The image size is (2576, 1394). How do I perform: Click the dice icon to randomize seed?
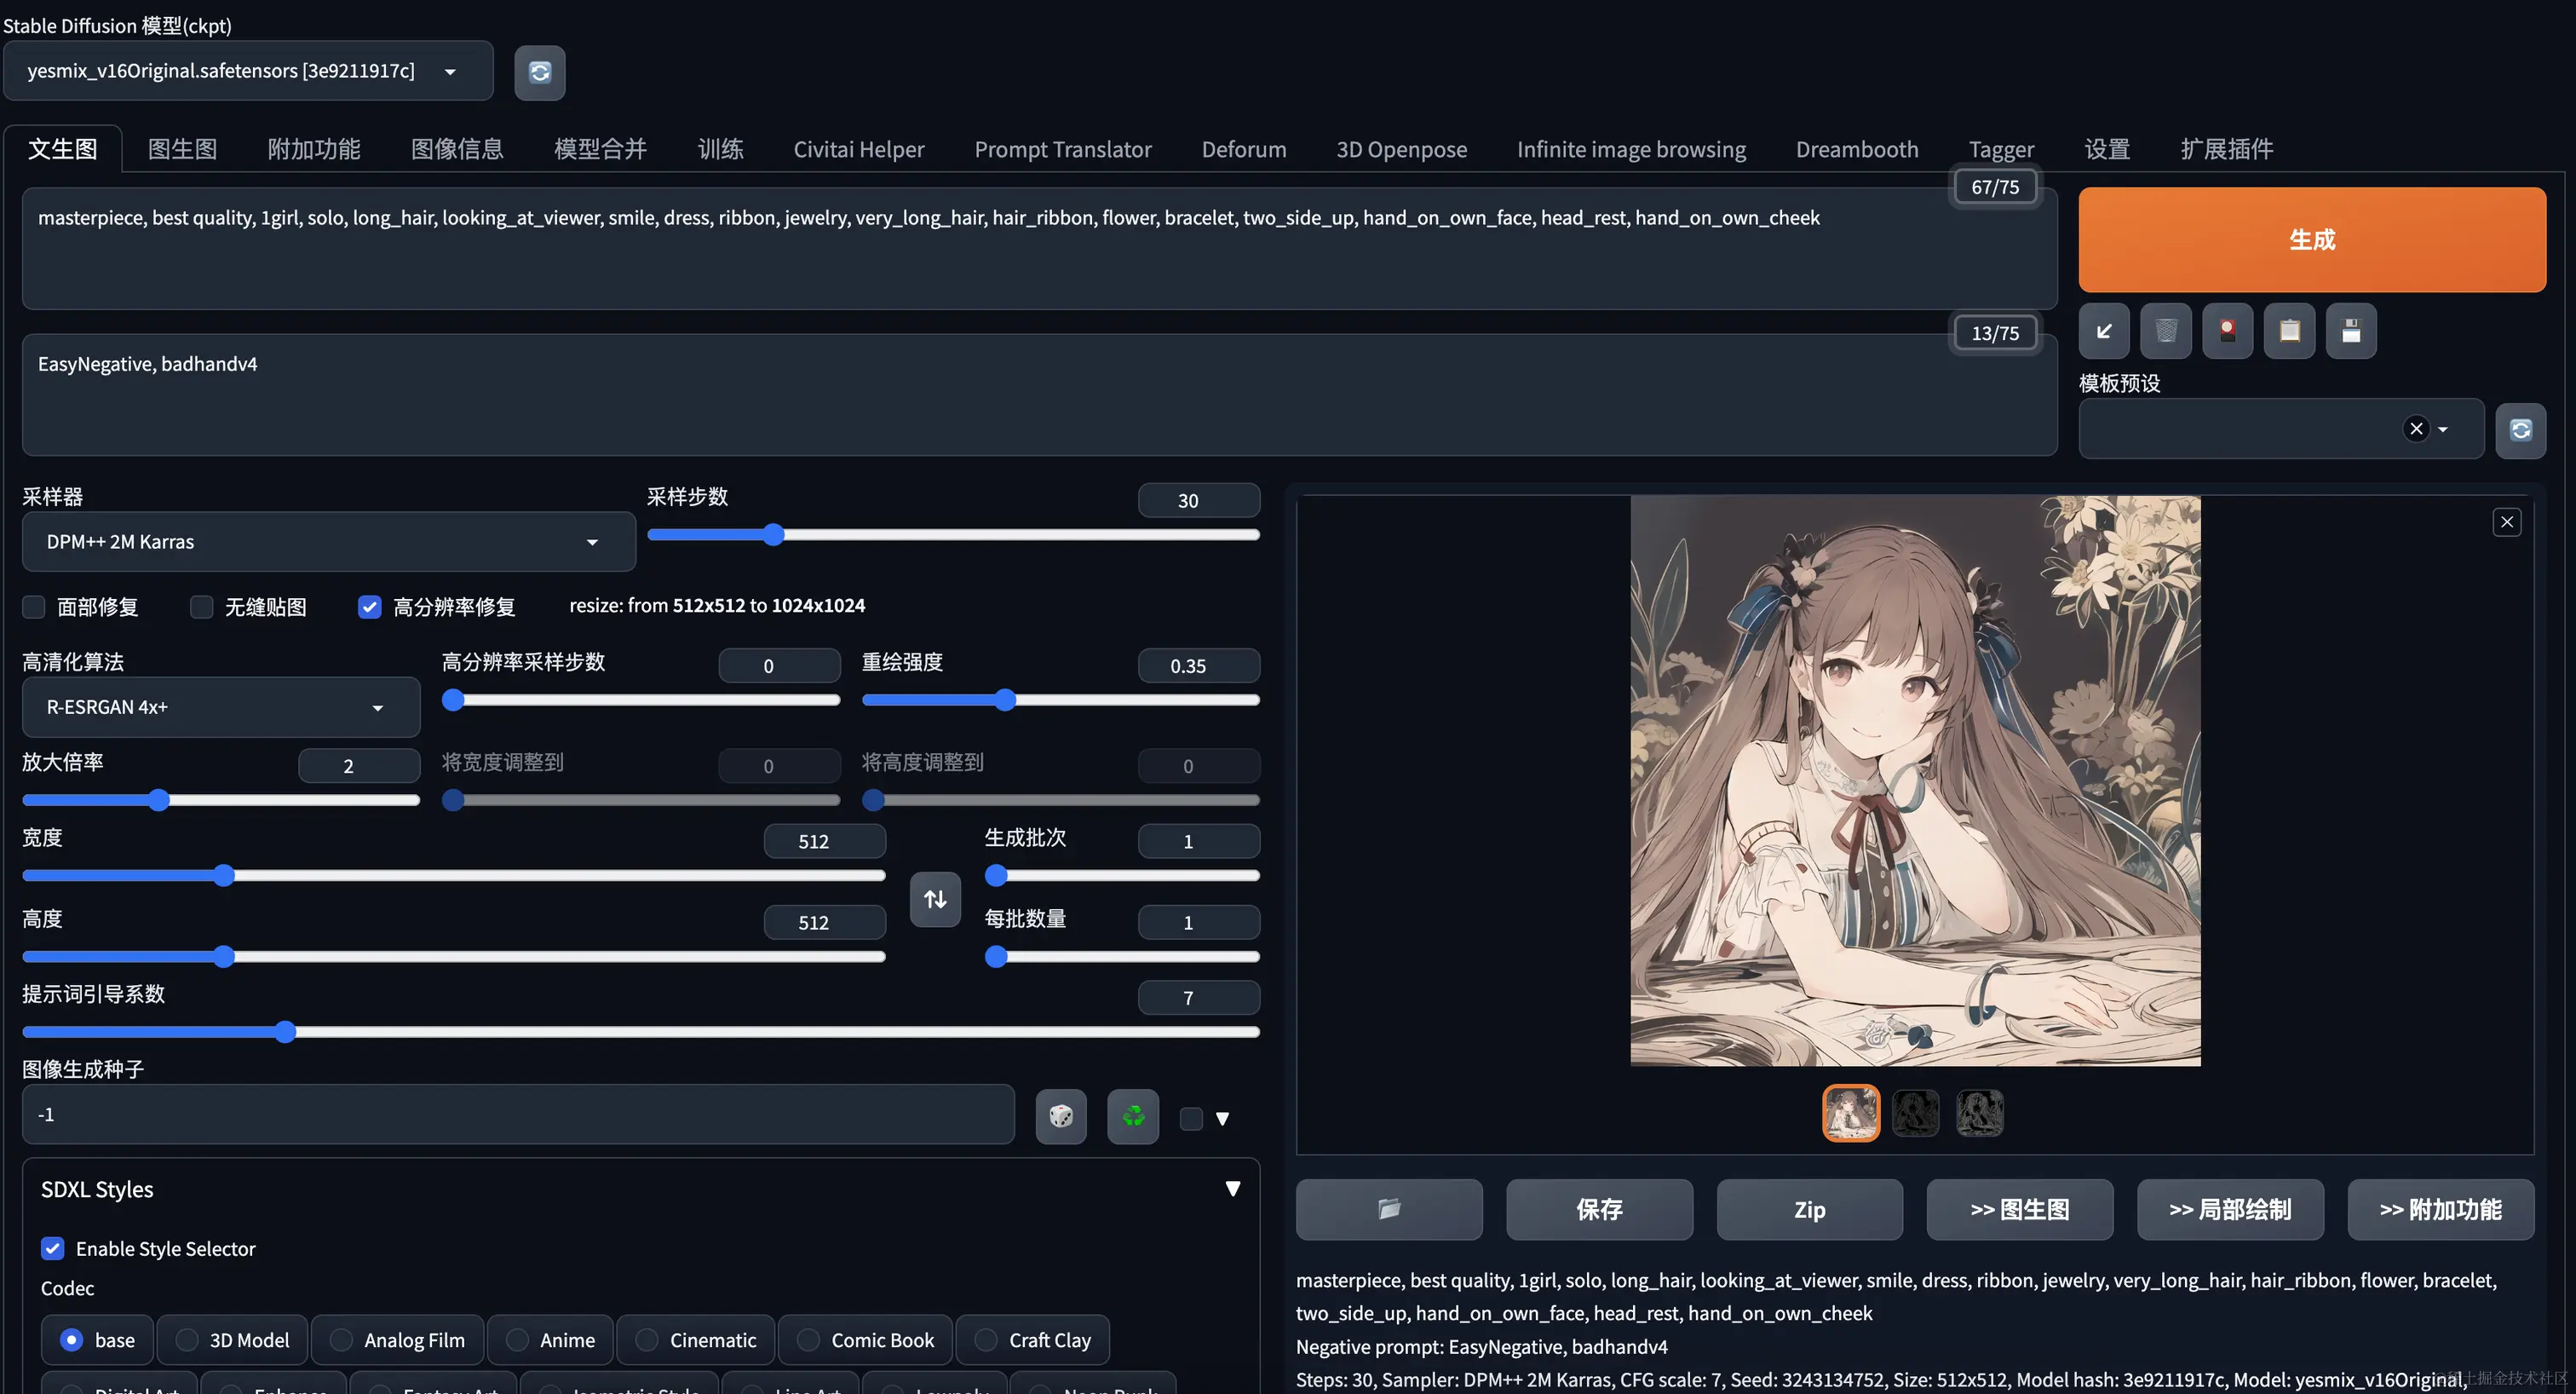[1061, 1116]
